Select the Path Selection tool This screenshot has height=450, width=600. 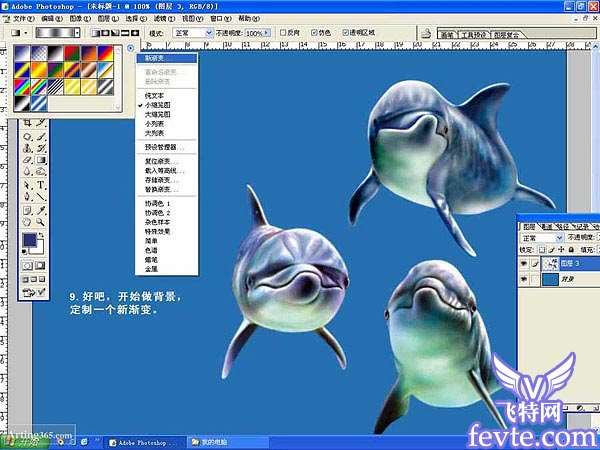pos(27,185)
